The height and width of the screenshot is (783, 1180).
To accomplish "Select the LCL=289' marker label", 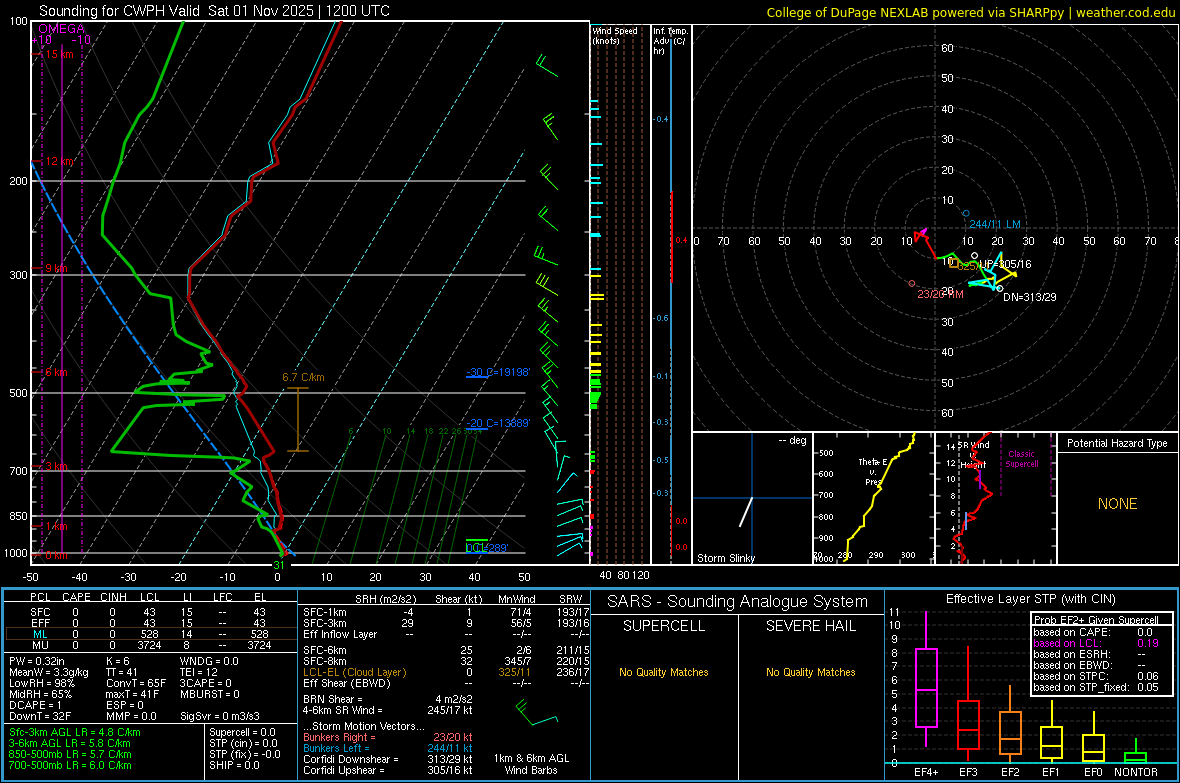I will click(x=487, y=547).
